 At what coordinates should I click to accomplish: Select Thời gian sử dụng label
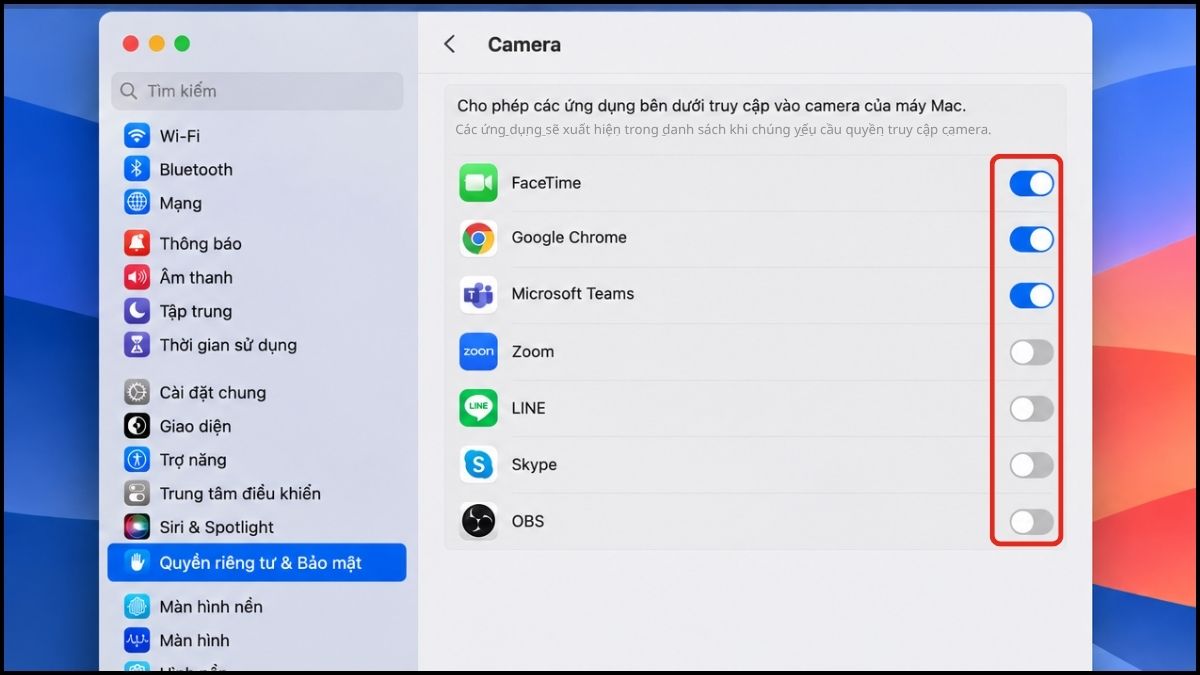pyautogui.click(x=228, y=345)
